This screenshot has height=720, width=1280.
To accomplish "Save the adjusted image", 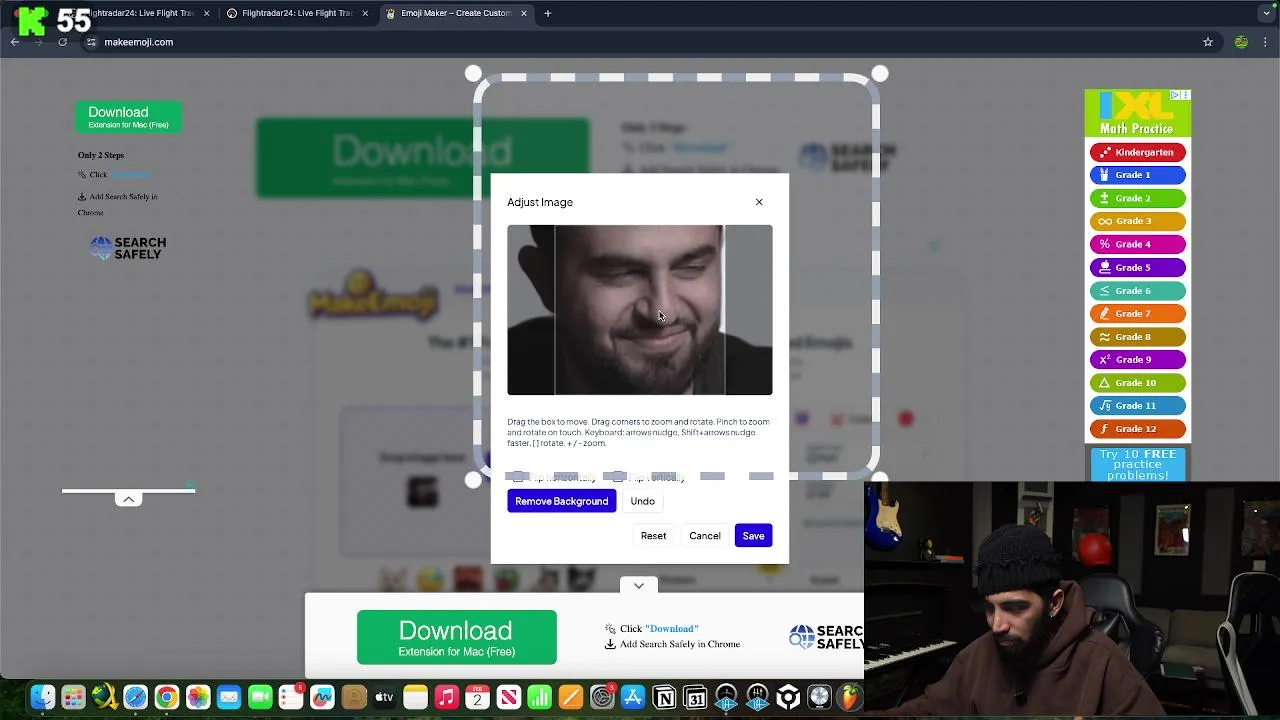I will [753, 536].
